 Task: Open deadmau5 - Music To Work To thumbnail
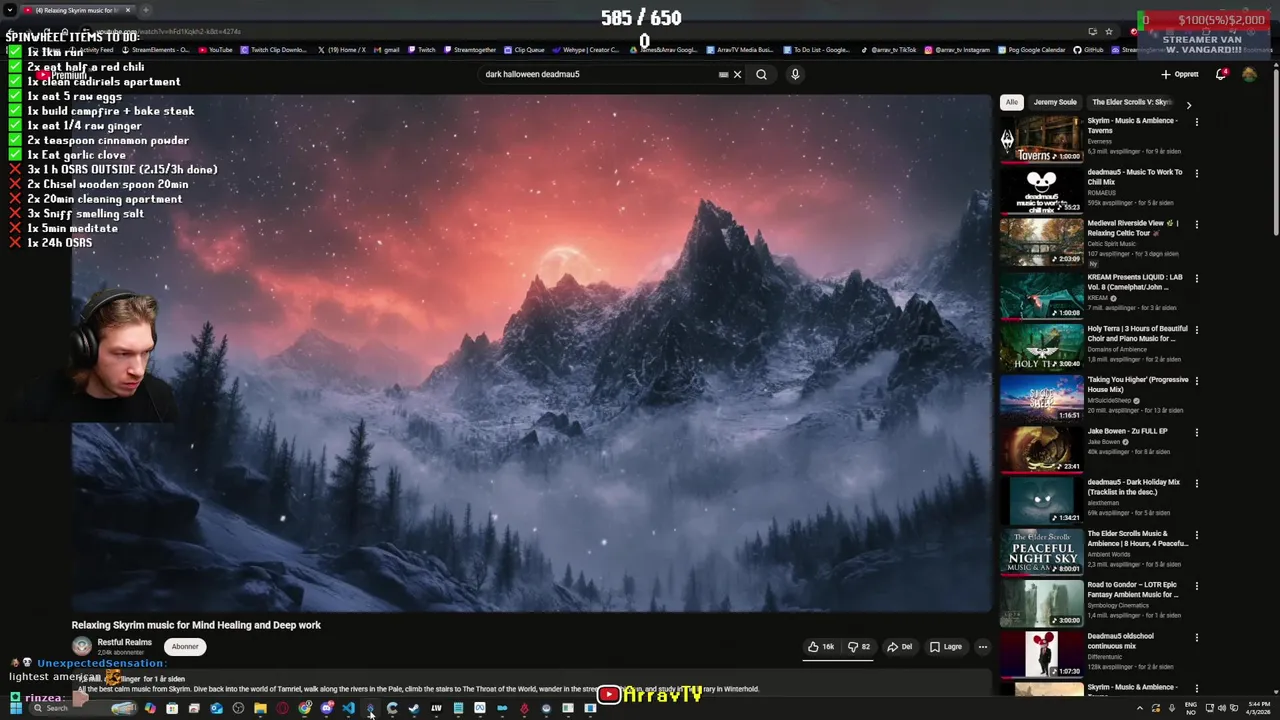(1042, 190)
